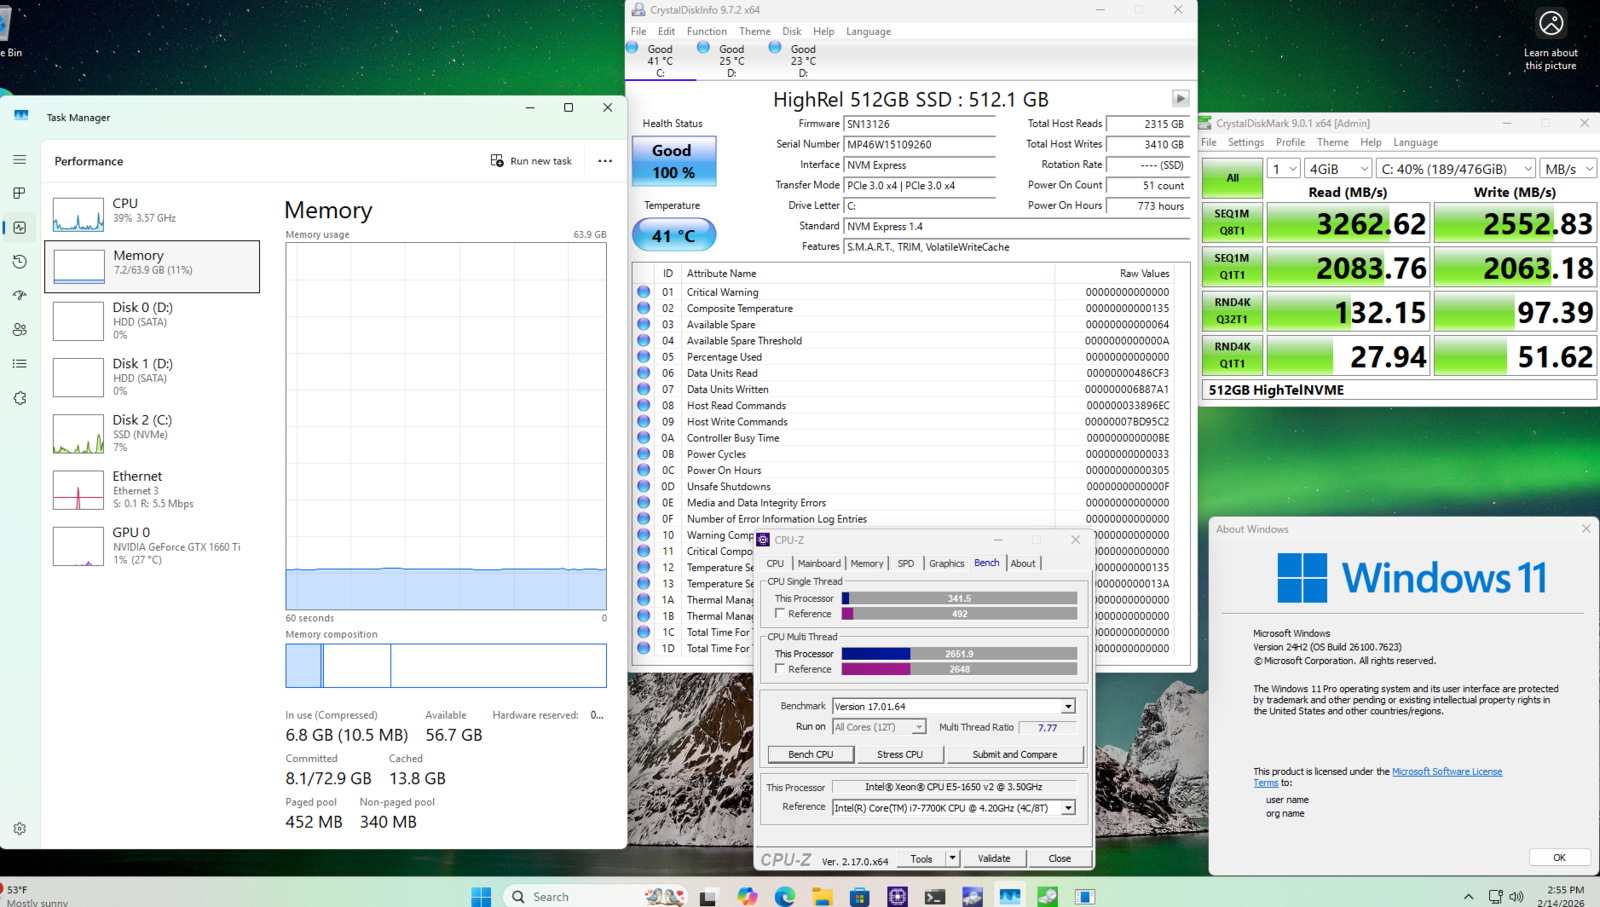Screen dimensions: 1600x907
Task: Click the Bench CPU button
Action: (x=810, y=754)
